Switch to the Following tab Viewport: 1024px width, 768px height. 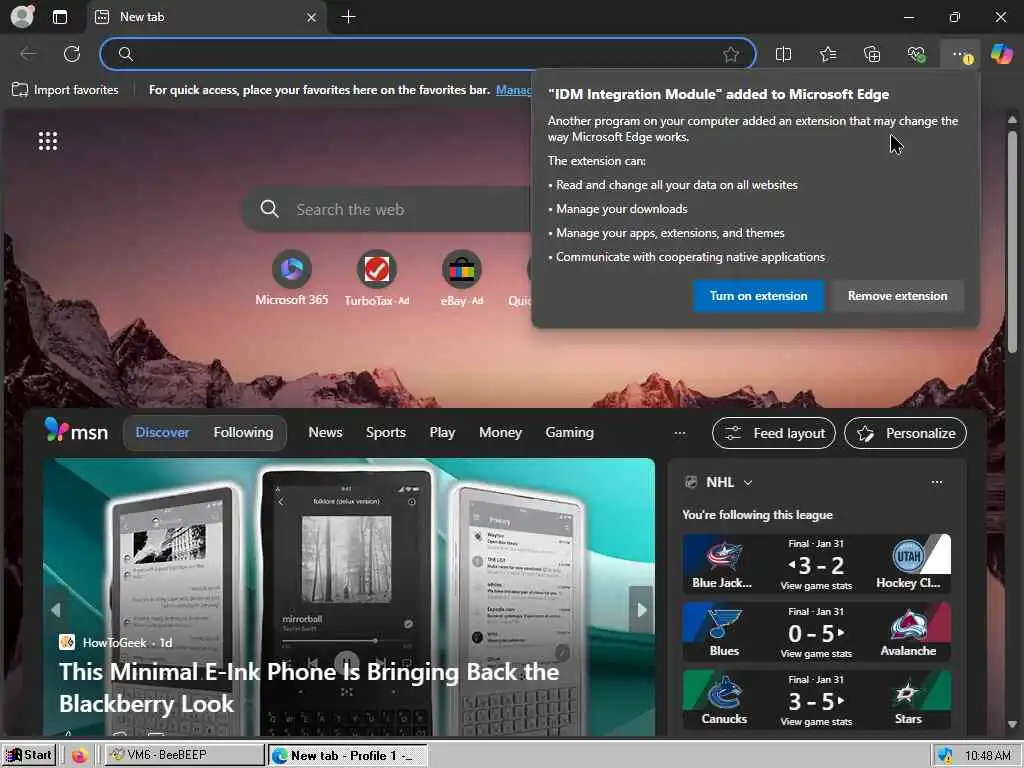click(x=243, y=432)
